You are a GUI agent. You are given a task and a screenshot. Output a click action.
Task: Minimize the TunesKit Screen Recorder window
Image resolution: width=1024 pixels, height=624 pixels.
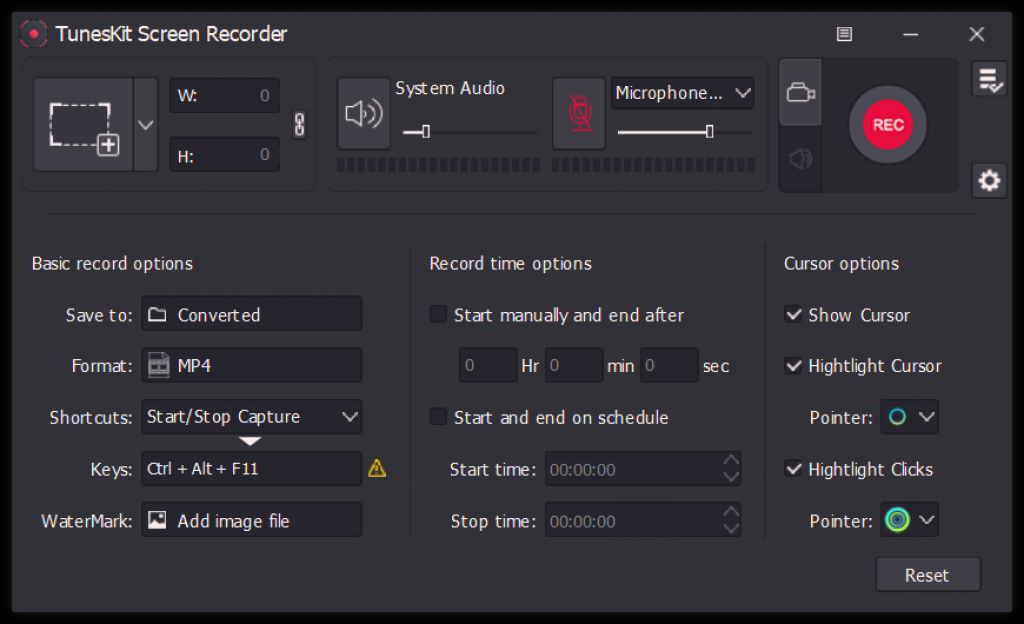pyautogui.click(x=910, y=34)
